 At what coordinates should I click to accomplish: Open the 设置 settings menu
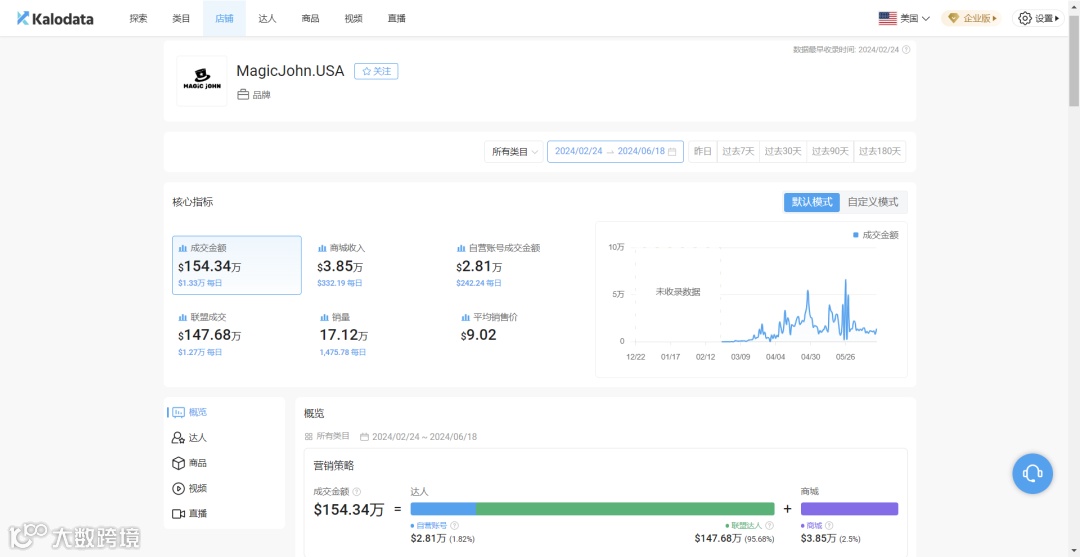coord(1038,19)
